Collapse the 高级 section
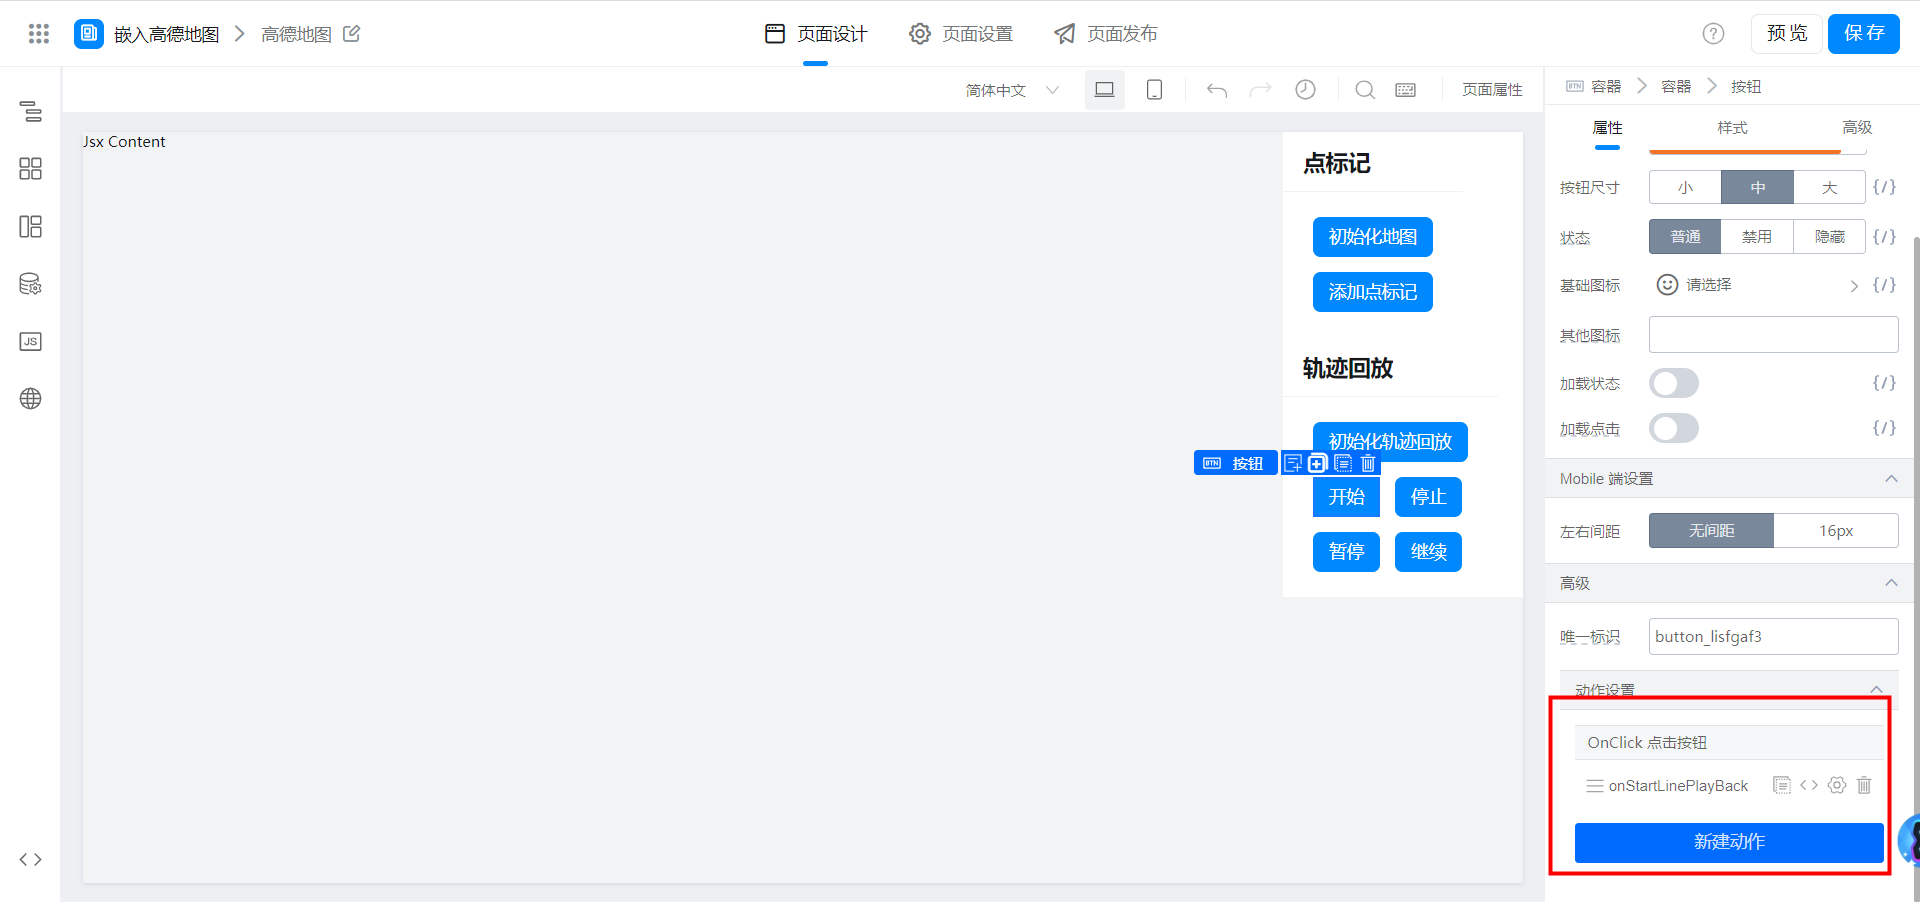This screenshot has width=1920, height=902. (x=1891, y=583)
